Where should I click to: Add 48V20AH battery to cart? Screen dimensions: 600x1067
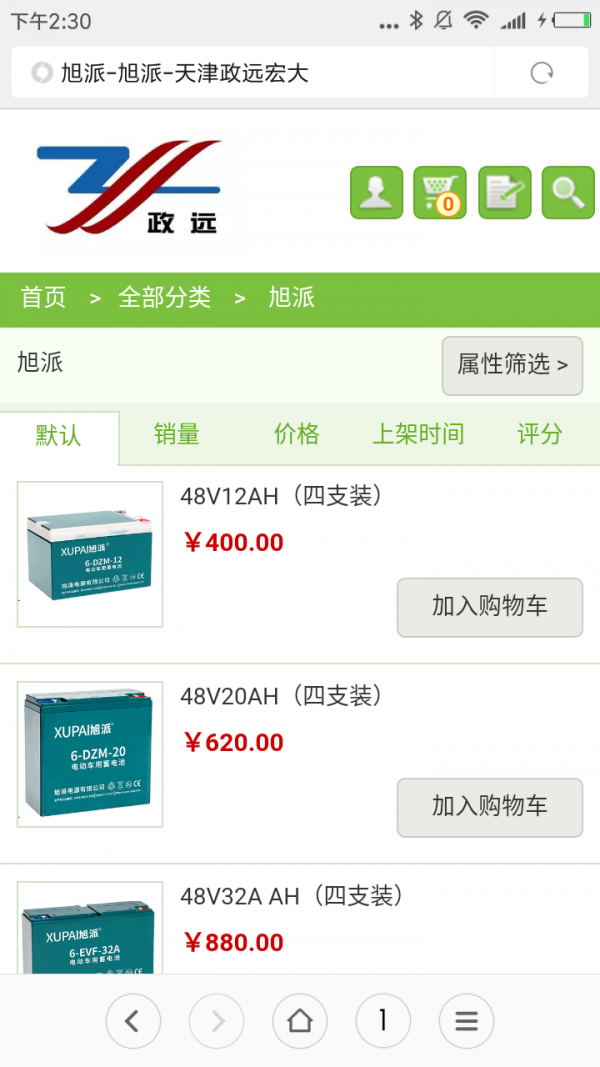coord(490,807)
